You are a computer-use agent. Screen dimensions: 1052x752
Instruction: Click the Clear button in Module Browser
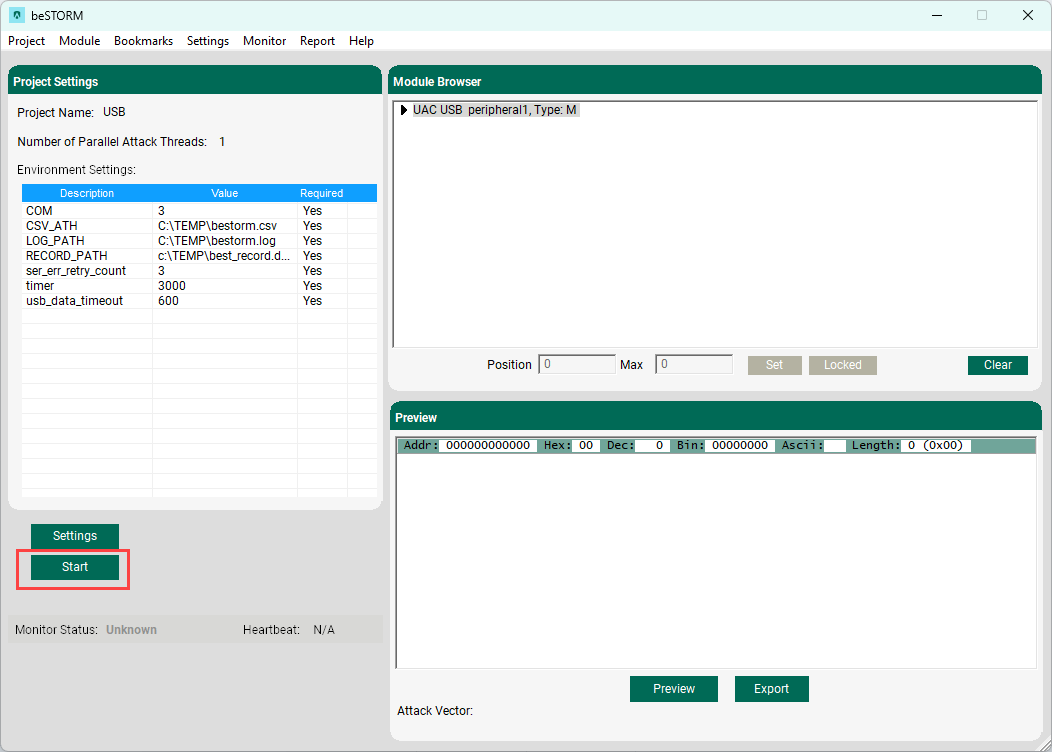[997, 365]
